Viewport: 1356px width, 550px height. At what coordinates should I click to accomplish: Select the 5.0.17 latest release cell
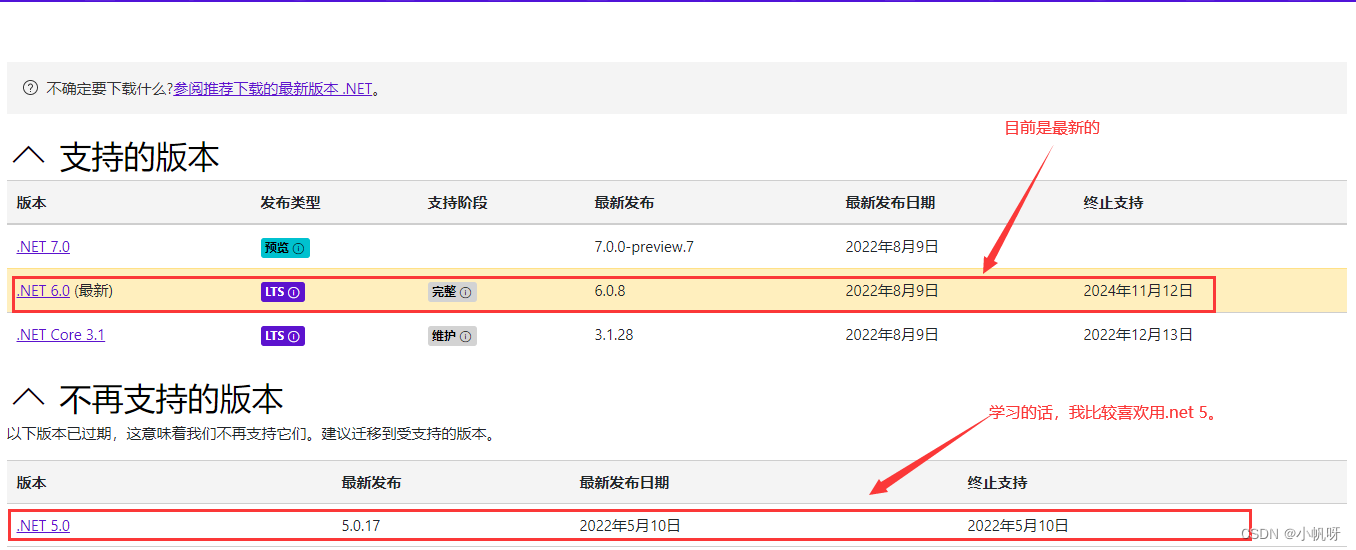coord(362,525)
